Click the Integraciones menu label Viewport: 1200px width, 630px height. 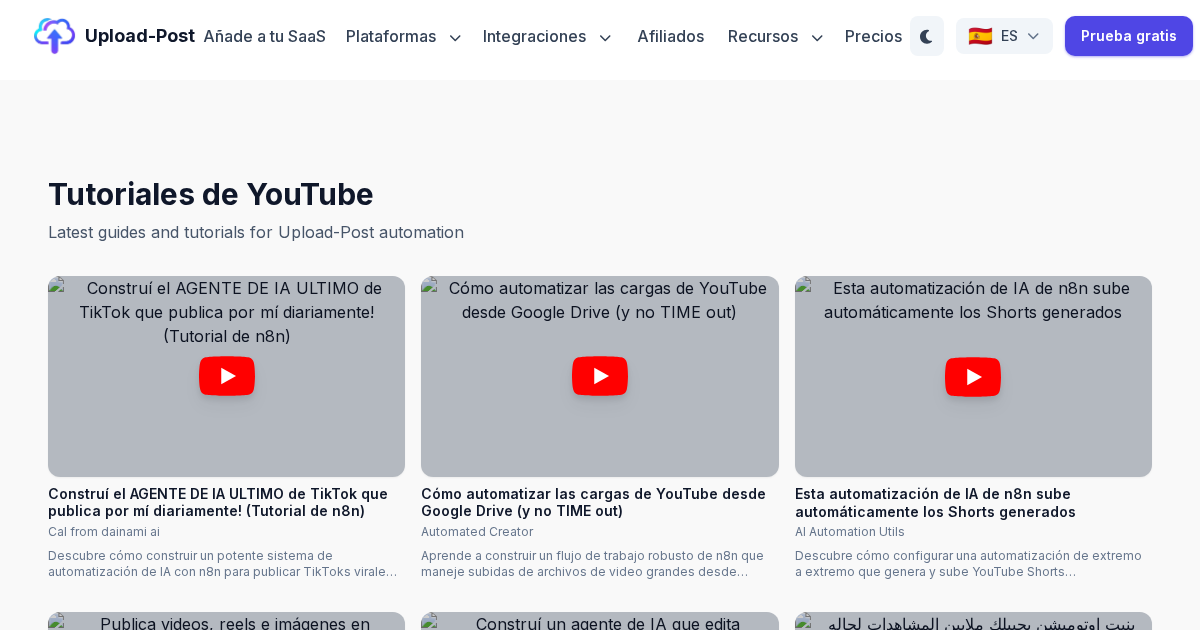tap(534, 36)
